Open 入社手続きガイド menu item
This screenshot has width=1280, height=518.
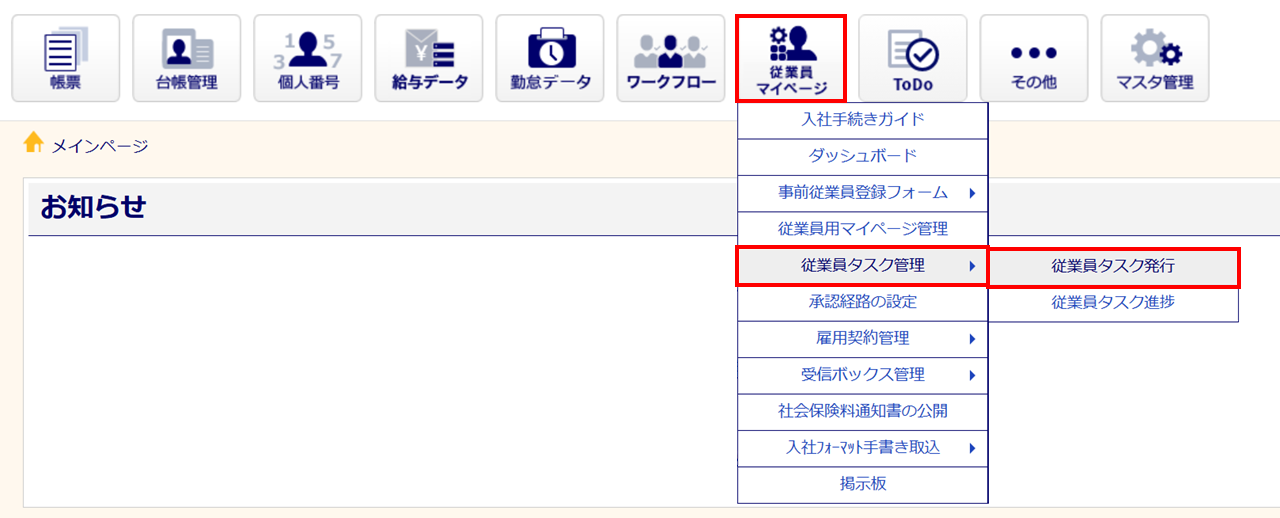click(x=863, y=120)
